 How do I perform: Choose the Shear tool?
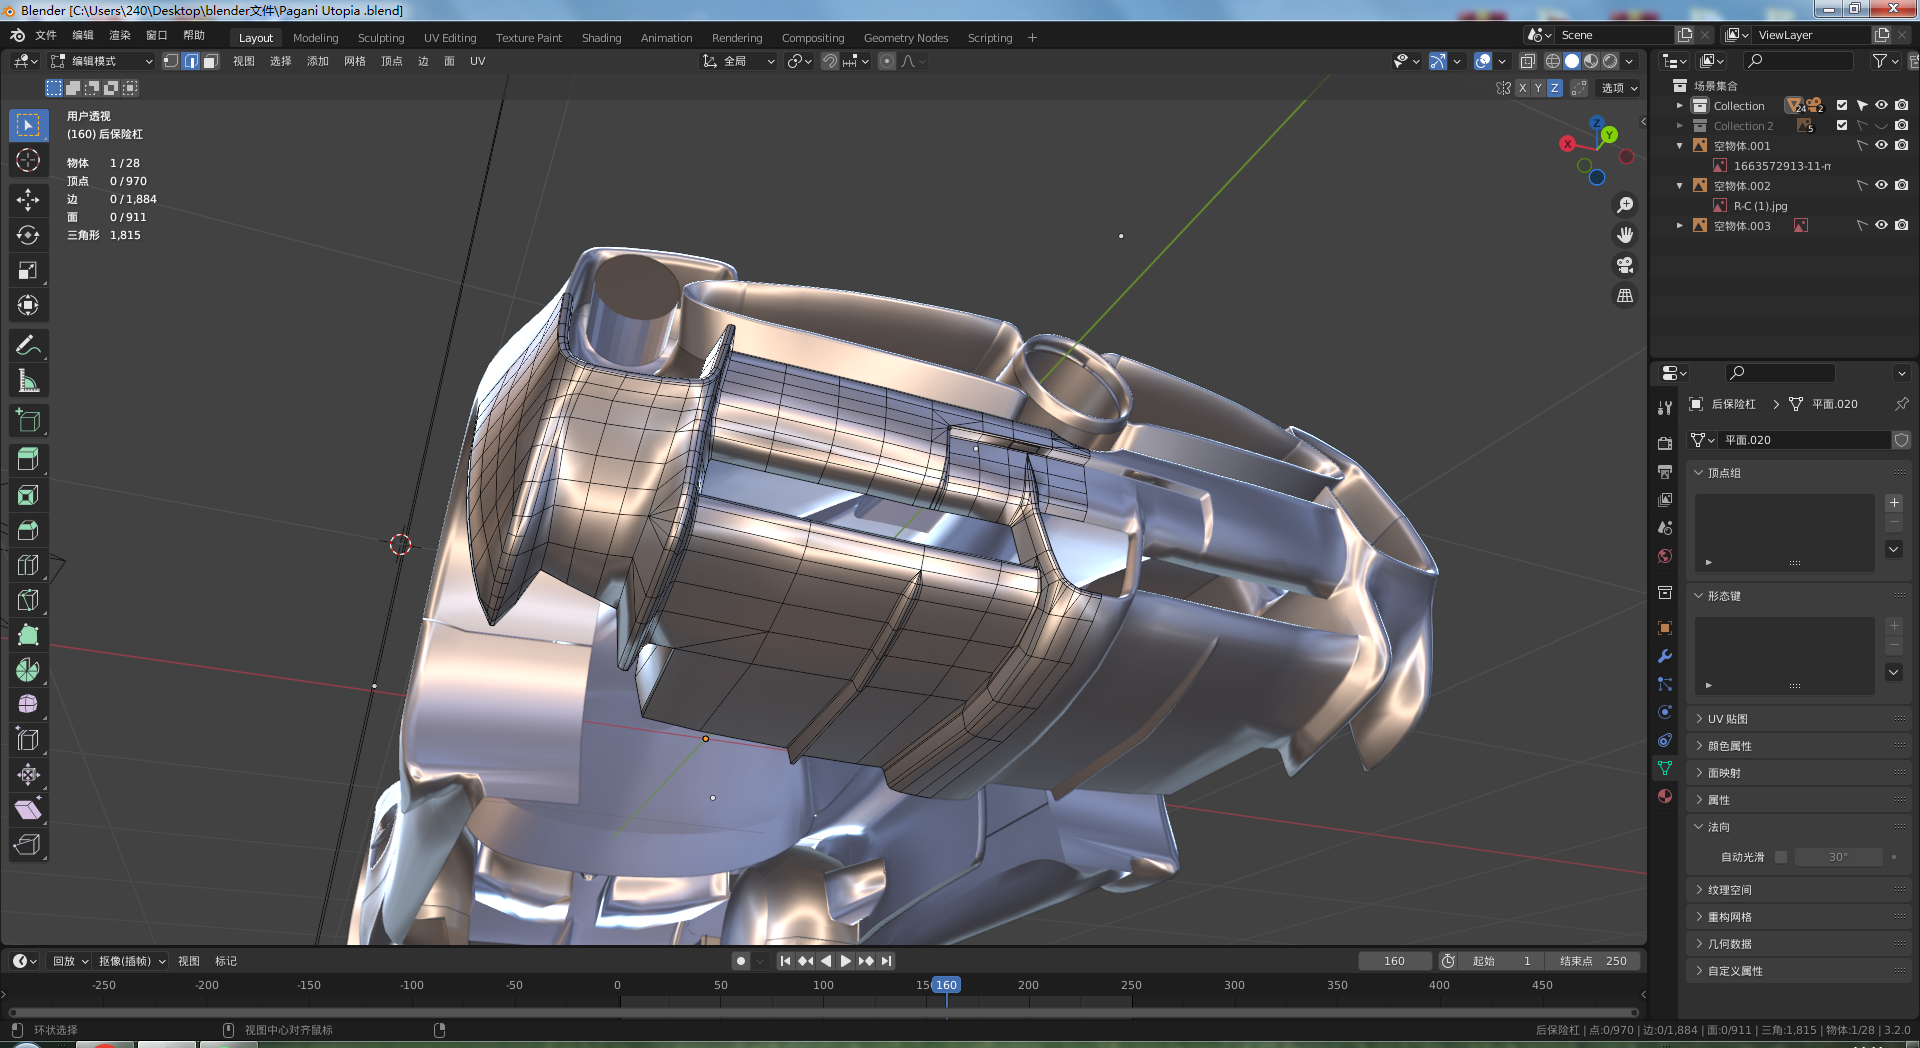pyautogui.click(x=28, y=810)
